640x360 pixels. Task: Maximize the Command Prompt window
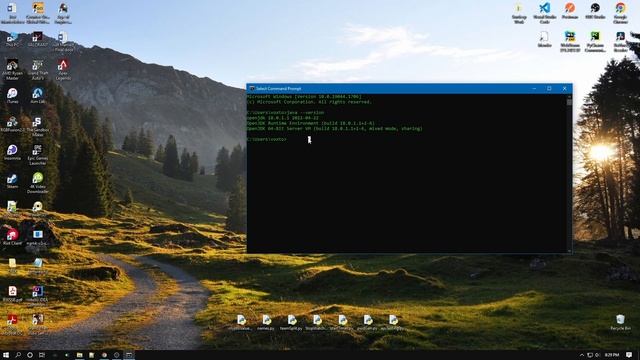click(x=549, y=89)
